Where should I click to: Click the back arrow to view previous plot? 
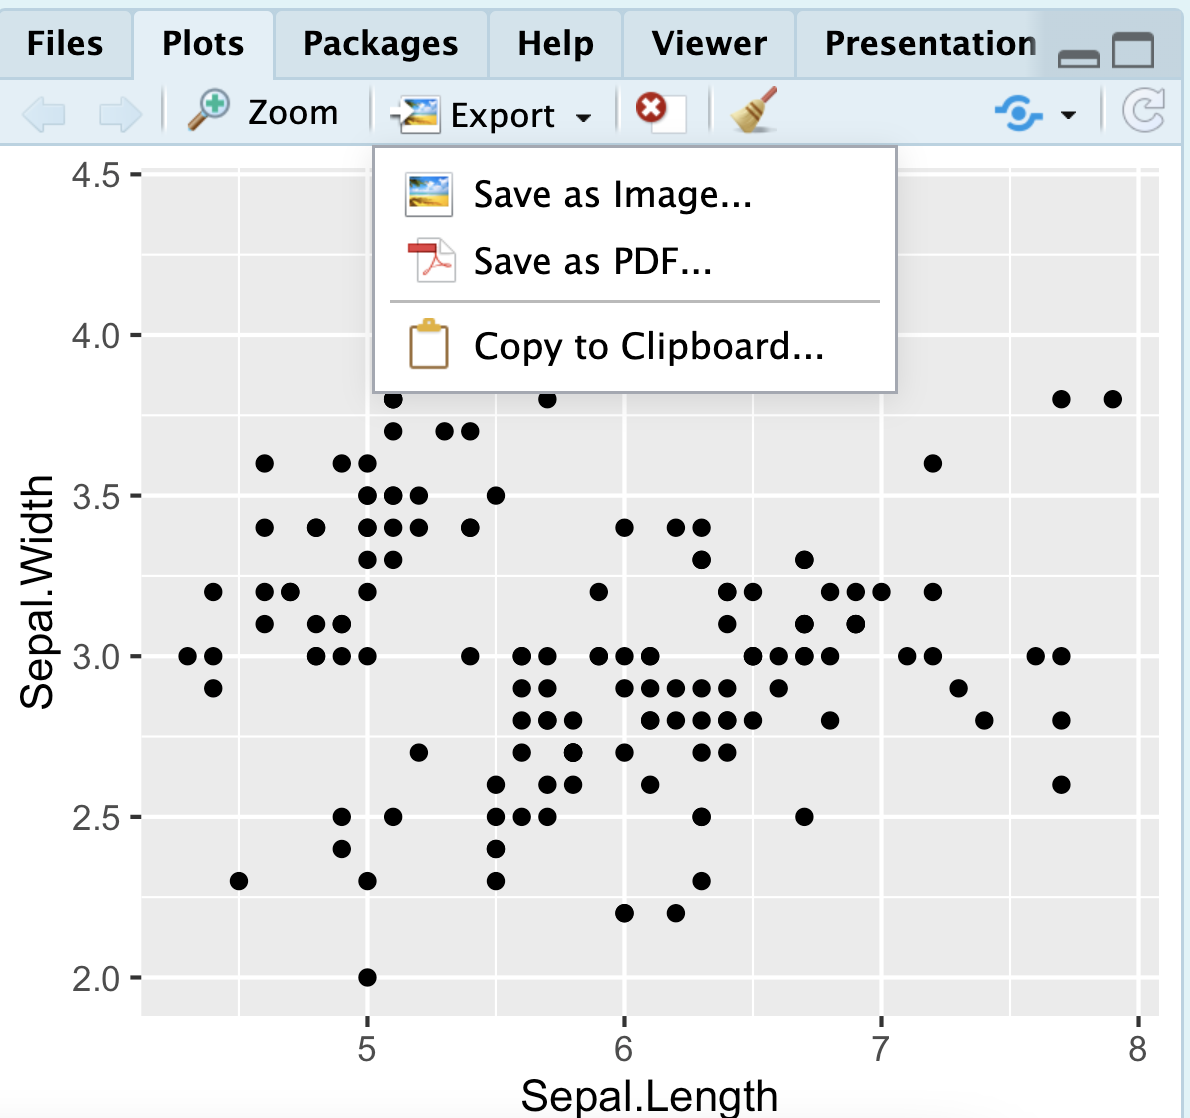42,111
